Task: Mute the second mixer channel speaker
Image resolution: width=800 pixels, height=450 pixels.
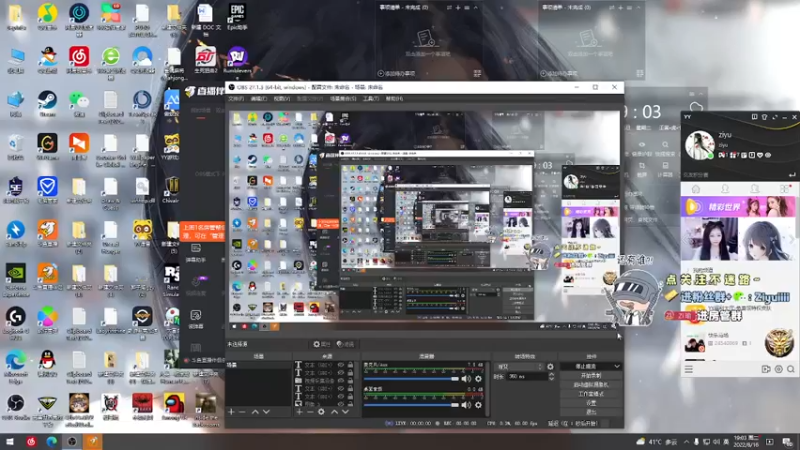Action: [466, 405]
